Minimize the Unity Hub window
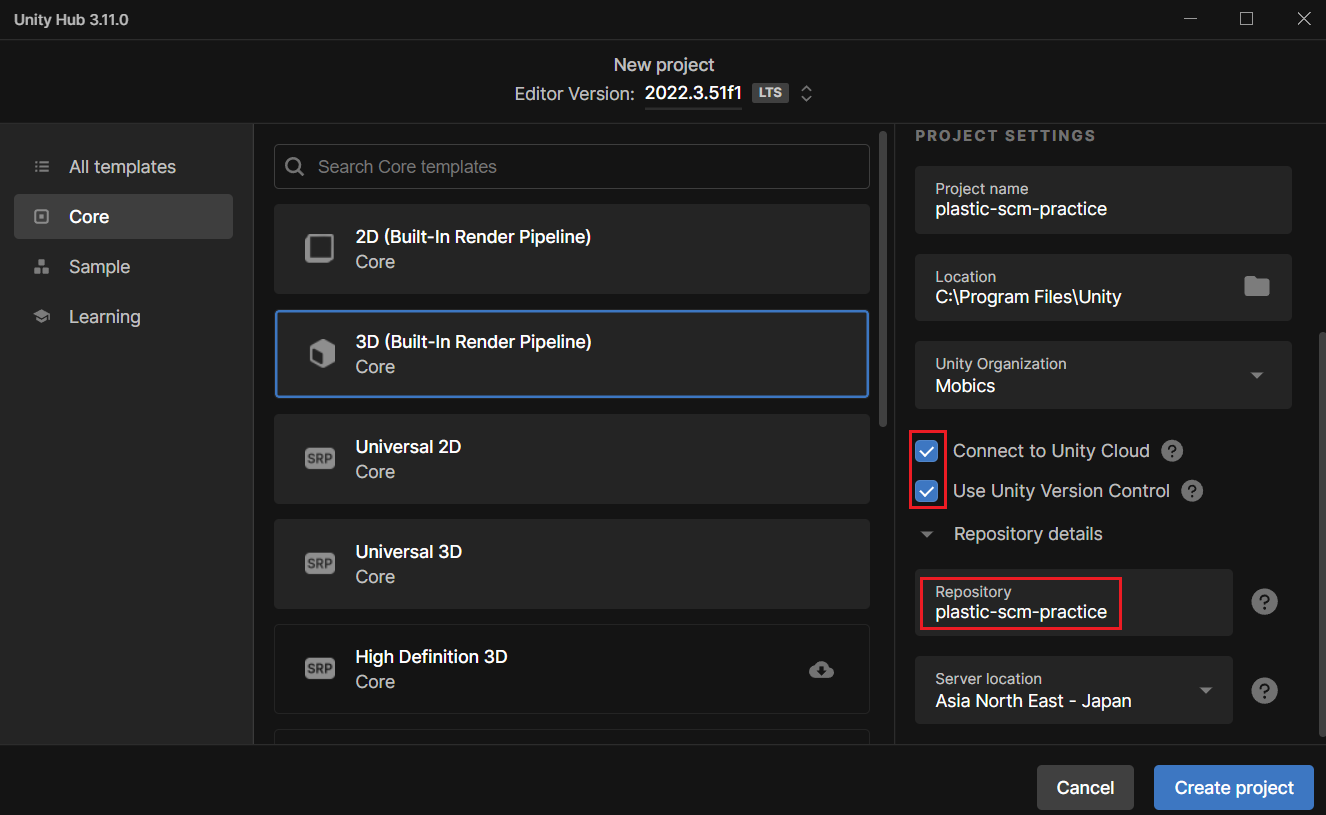 click(x=1190, y=19)
